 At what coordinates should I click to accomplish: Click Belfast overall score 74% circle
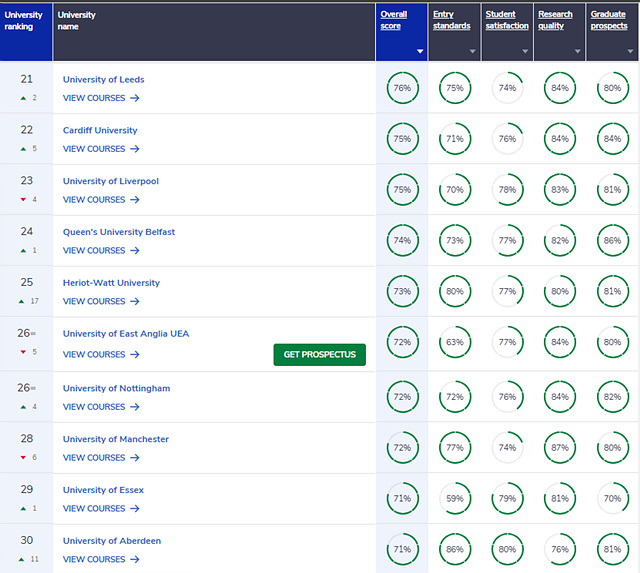pos(402,240)
